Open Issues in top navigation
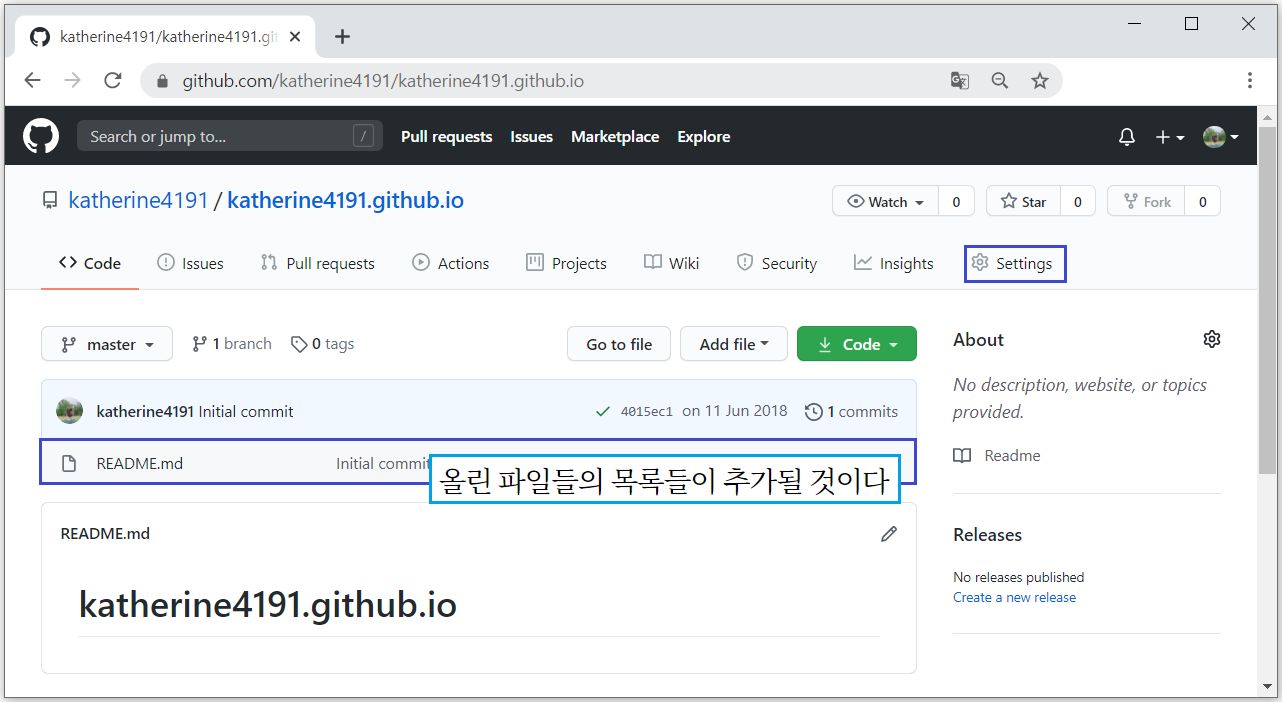1282x702 pixels. [531, 137]
